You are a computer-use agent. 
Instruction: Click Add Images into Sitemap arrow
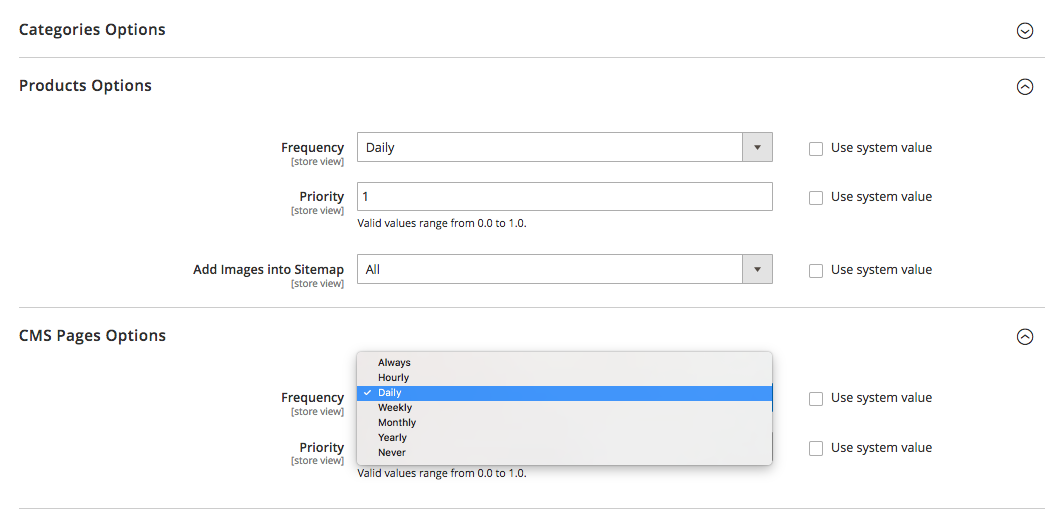coord(757,270)
